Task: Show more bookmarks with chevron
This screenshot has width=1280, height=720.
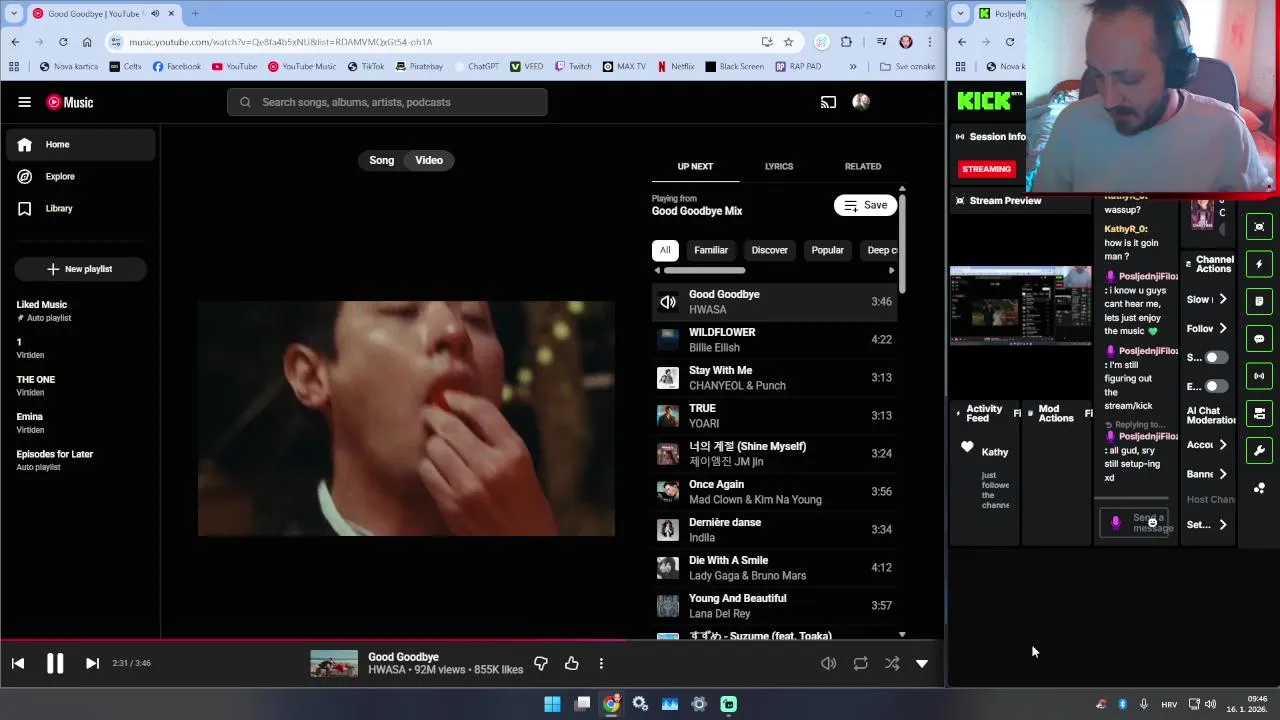Action: [x=853, y=67]
